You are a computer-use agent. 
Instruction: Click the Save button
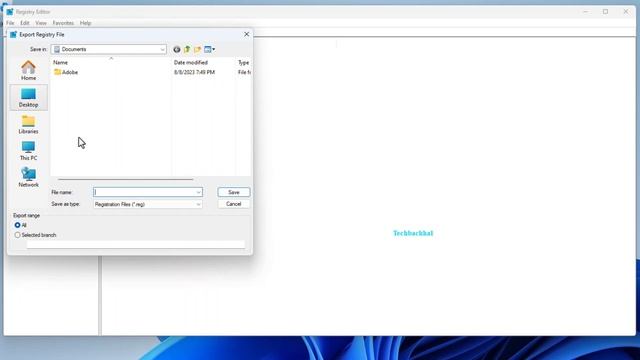click(x=234, y=192)
